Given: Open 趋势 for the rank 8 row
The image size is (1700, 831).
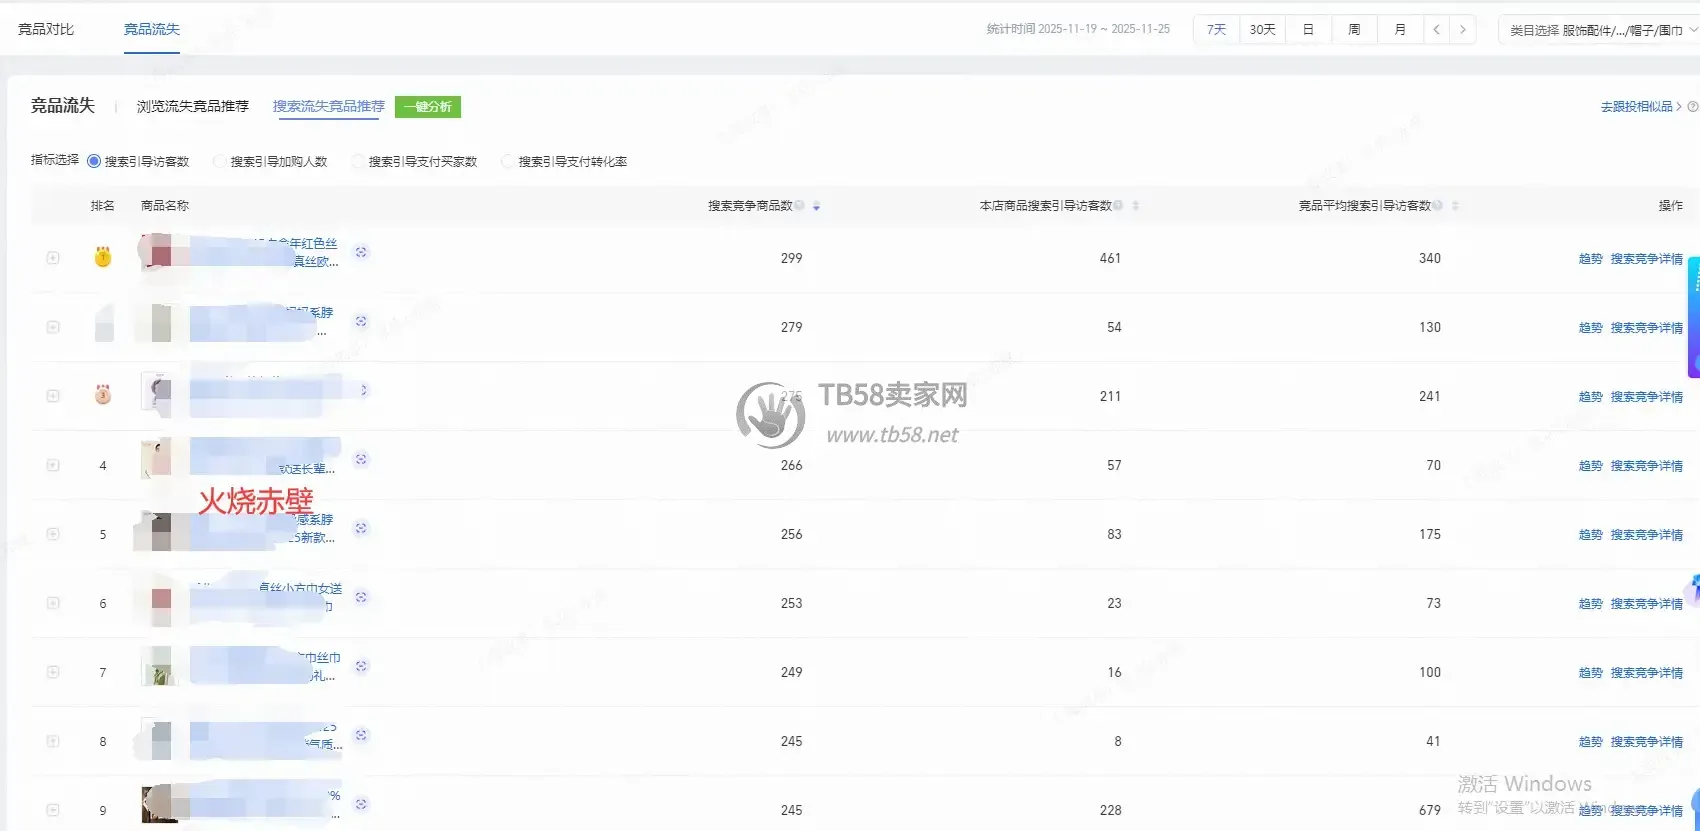Looking at the screenshot, I should pyautogui.click(x=1590, y=742).
